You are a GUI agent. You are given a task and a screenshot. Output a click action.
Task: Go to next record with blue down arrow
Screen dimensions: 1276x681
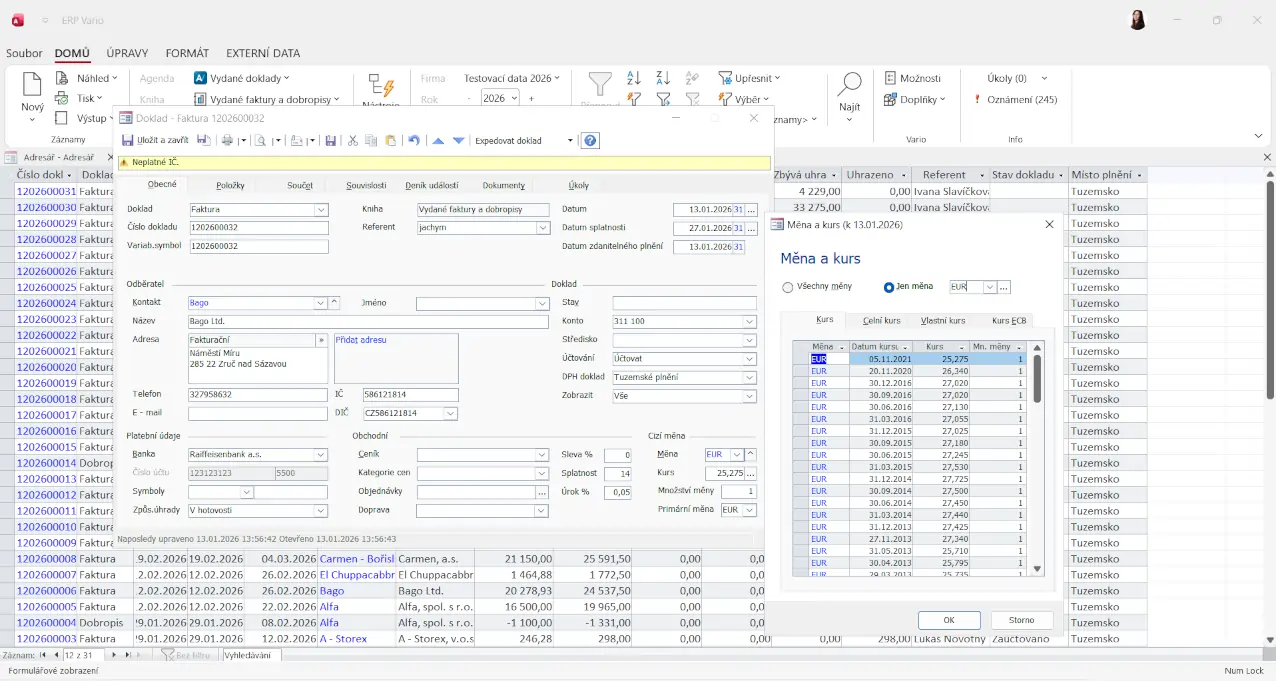[458, 141]
